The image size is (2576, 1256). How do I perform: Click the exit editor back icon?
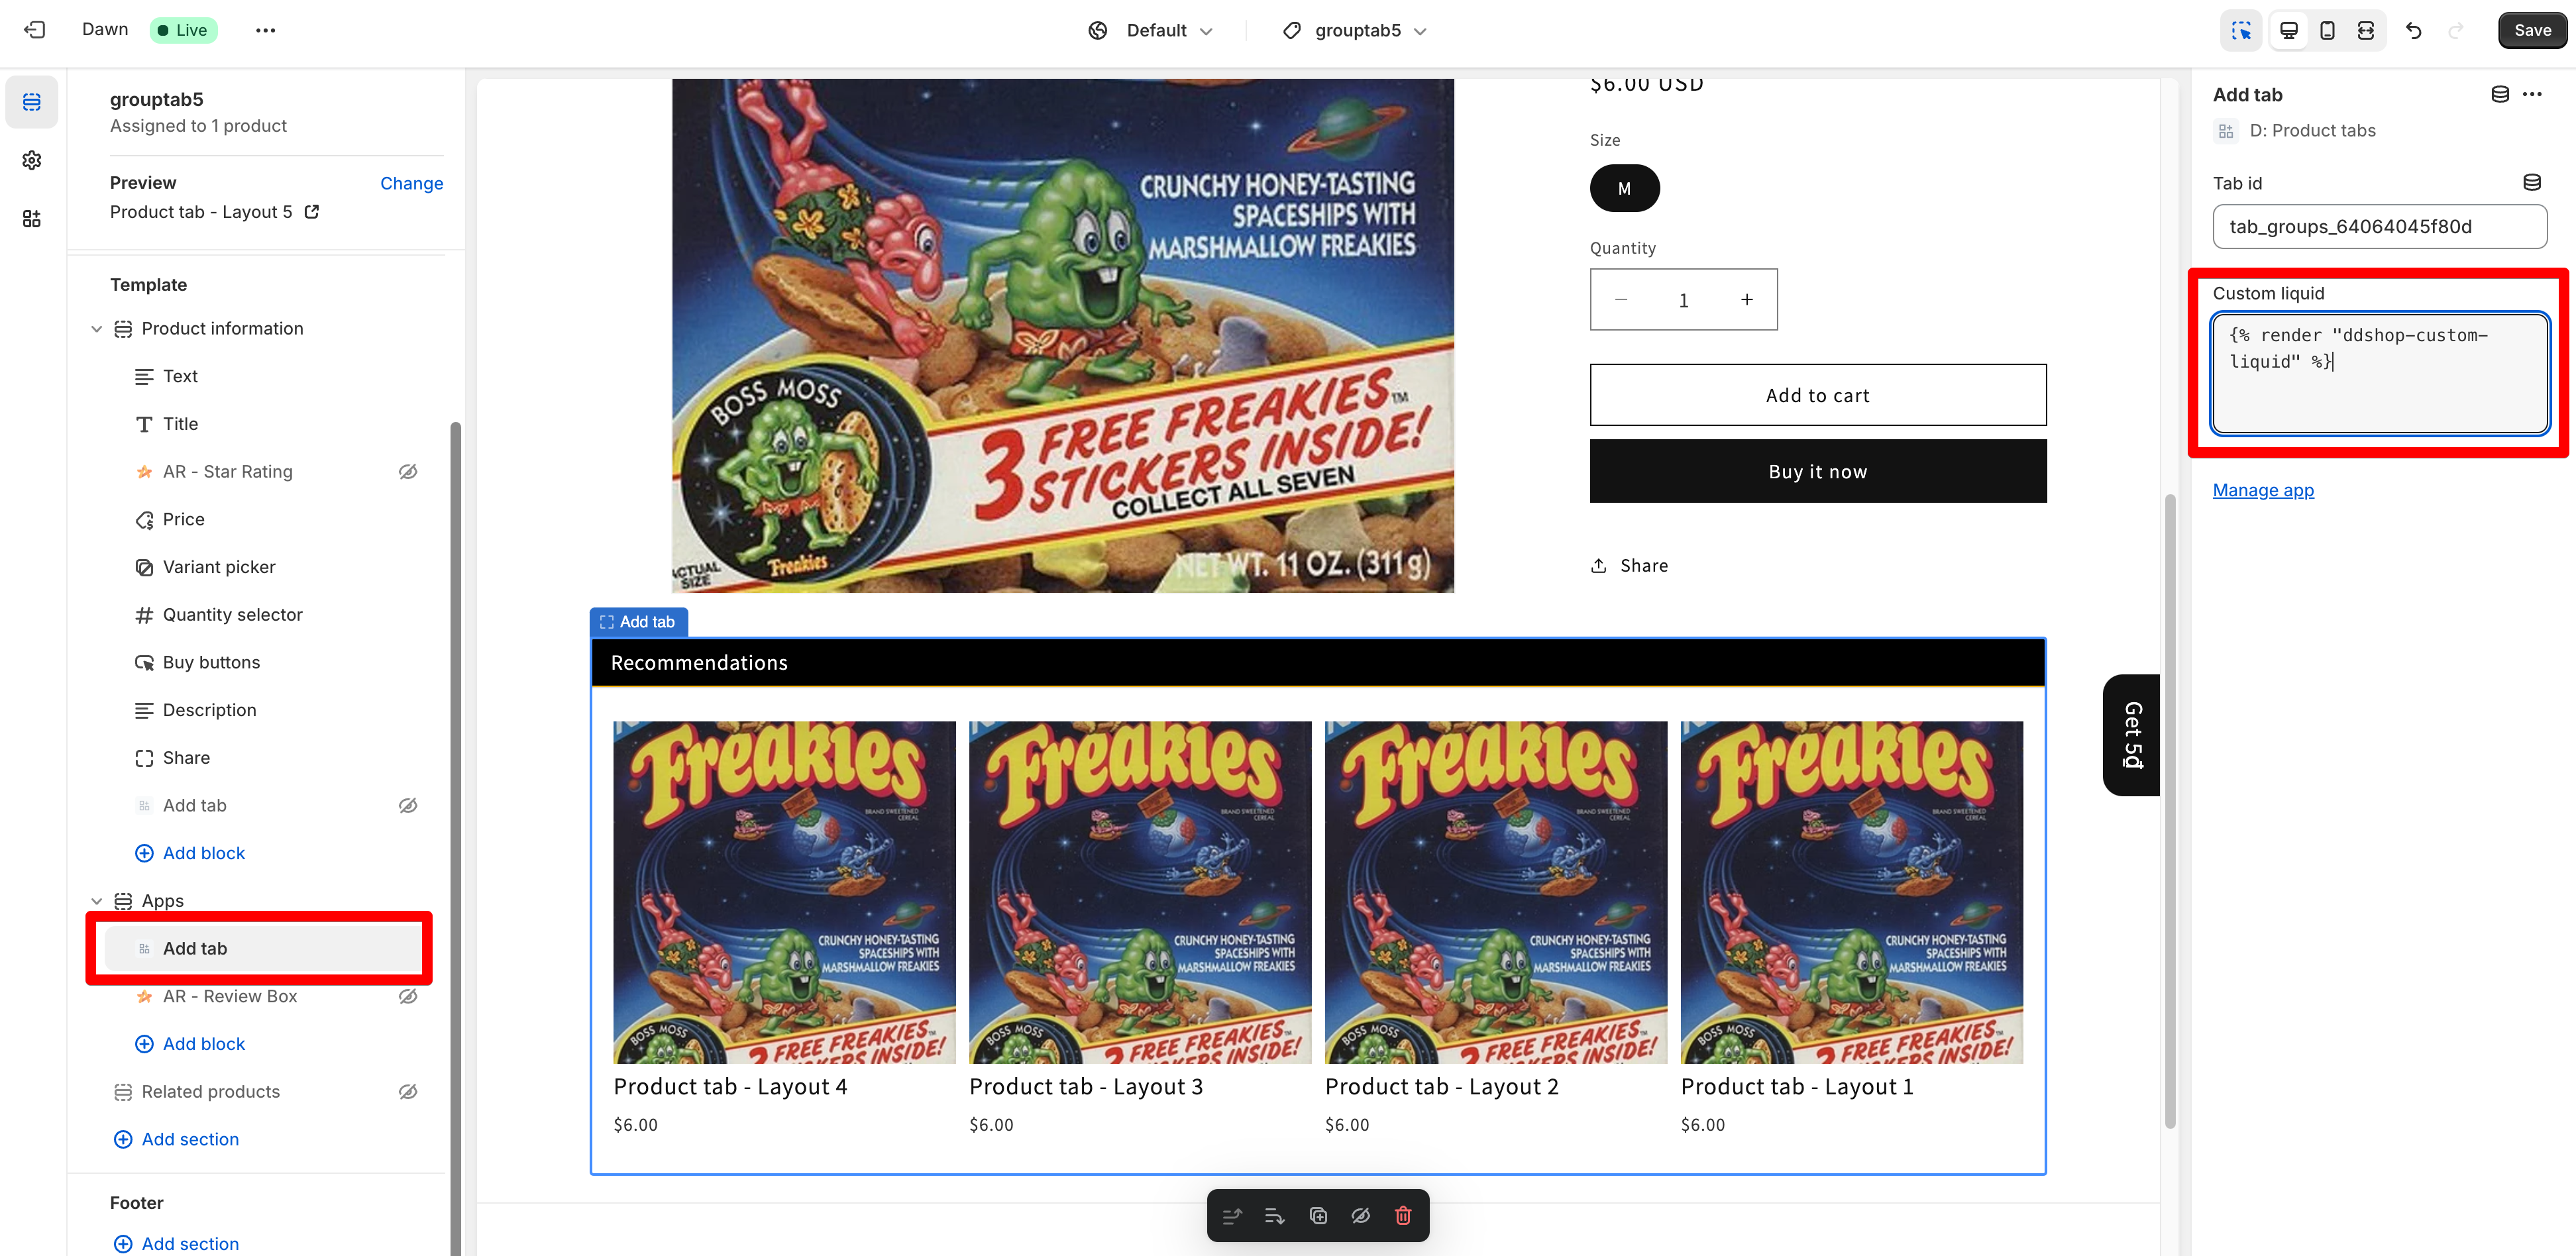click(35, 30)
